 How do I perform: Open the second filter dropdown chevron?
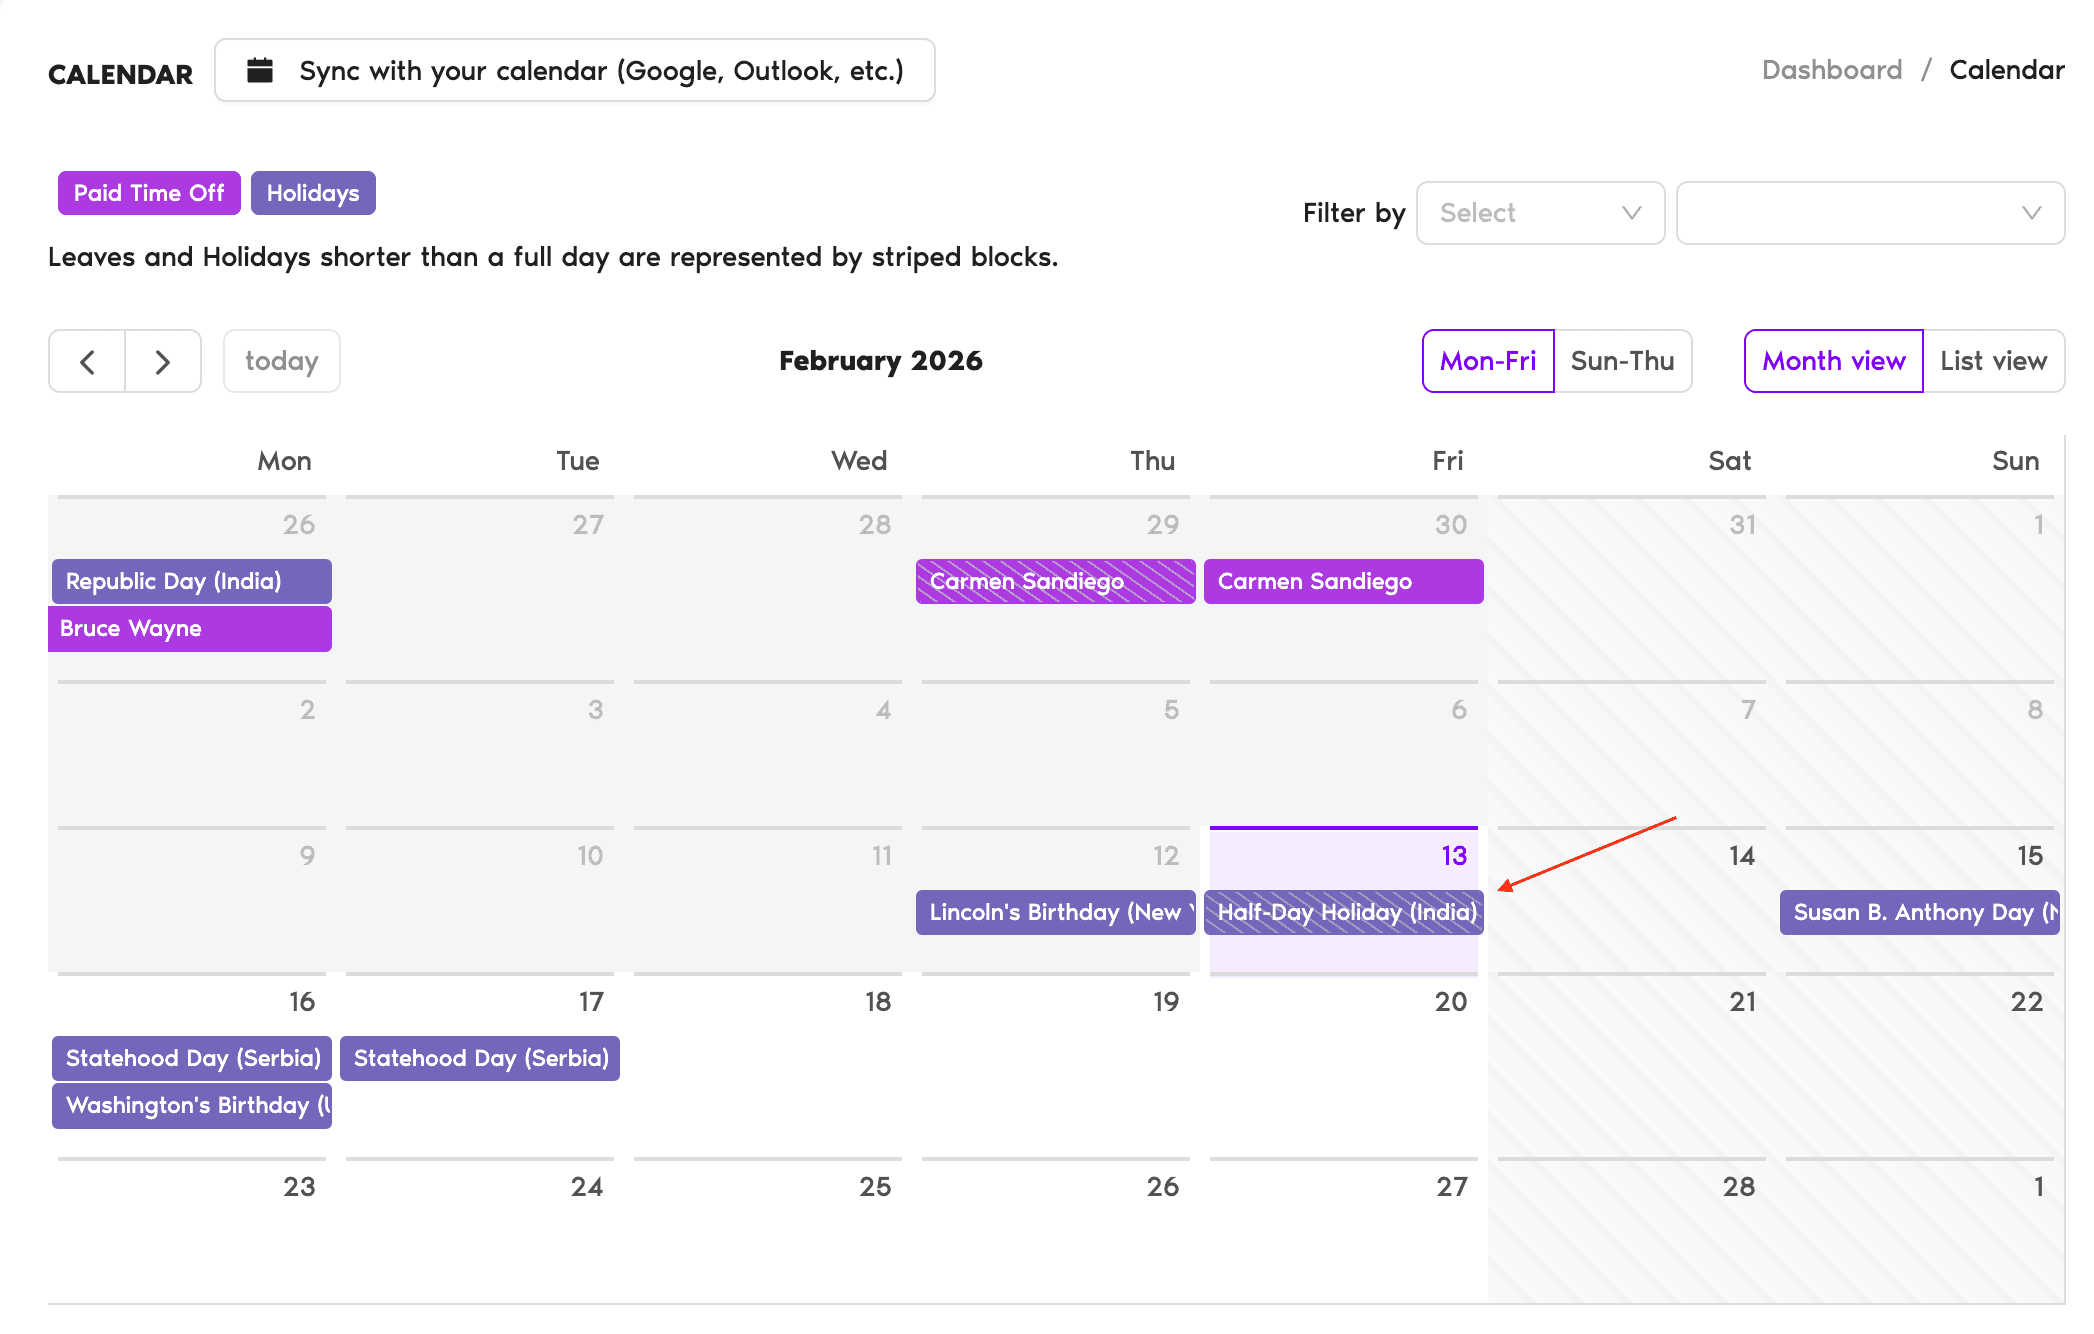point(2031,213)
